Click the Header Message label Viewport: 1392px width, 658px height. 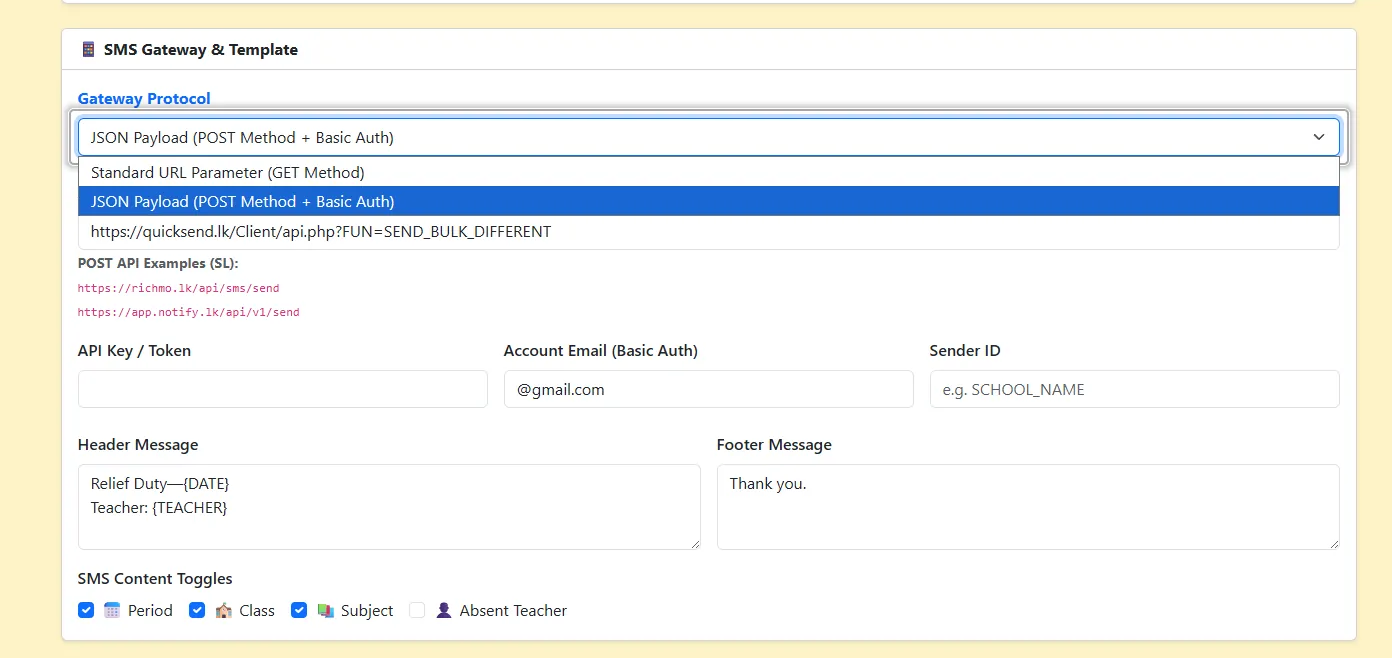click(138, 444)
